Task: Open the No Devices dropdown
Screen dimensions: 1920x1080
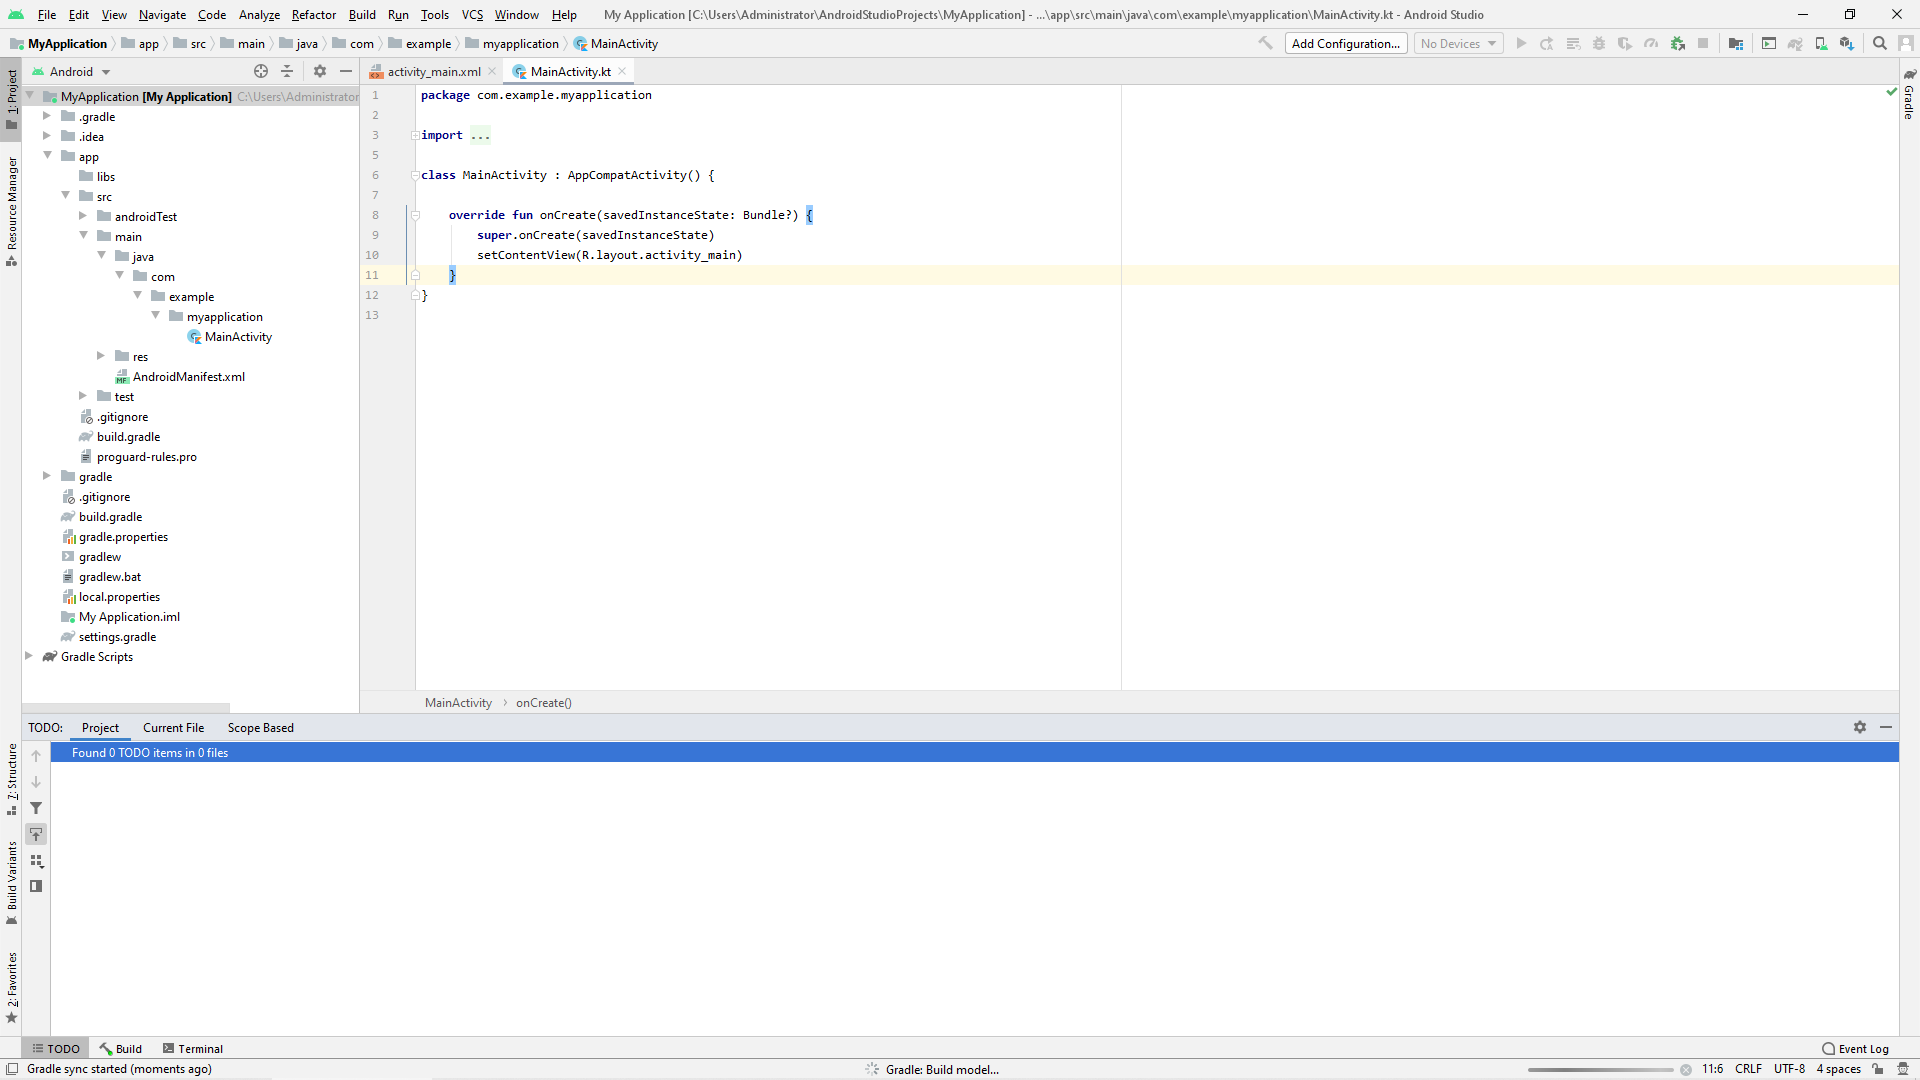Action: tap(1458, 43)
